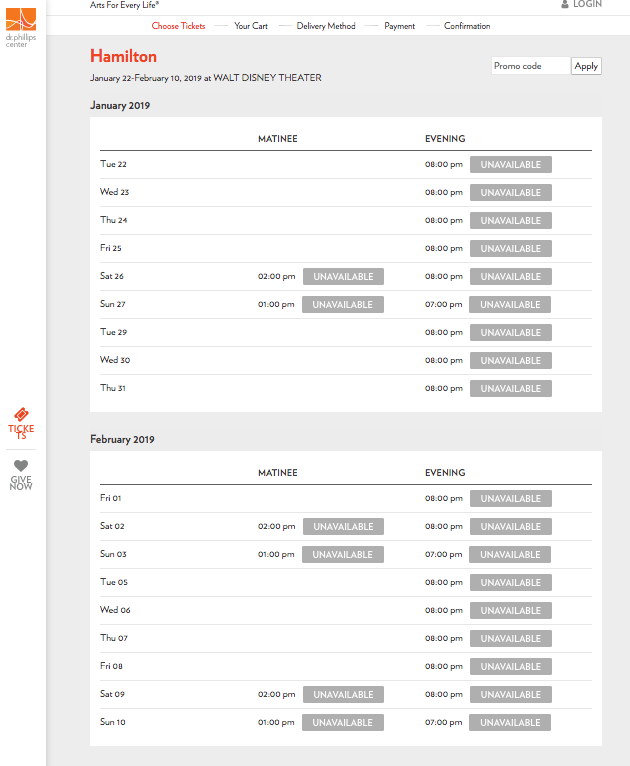This screenshot has width=630, height=766.
Task: Go to the Payment step
Action: point(399,26)
